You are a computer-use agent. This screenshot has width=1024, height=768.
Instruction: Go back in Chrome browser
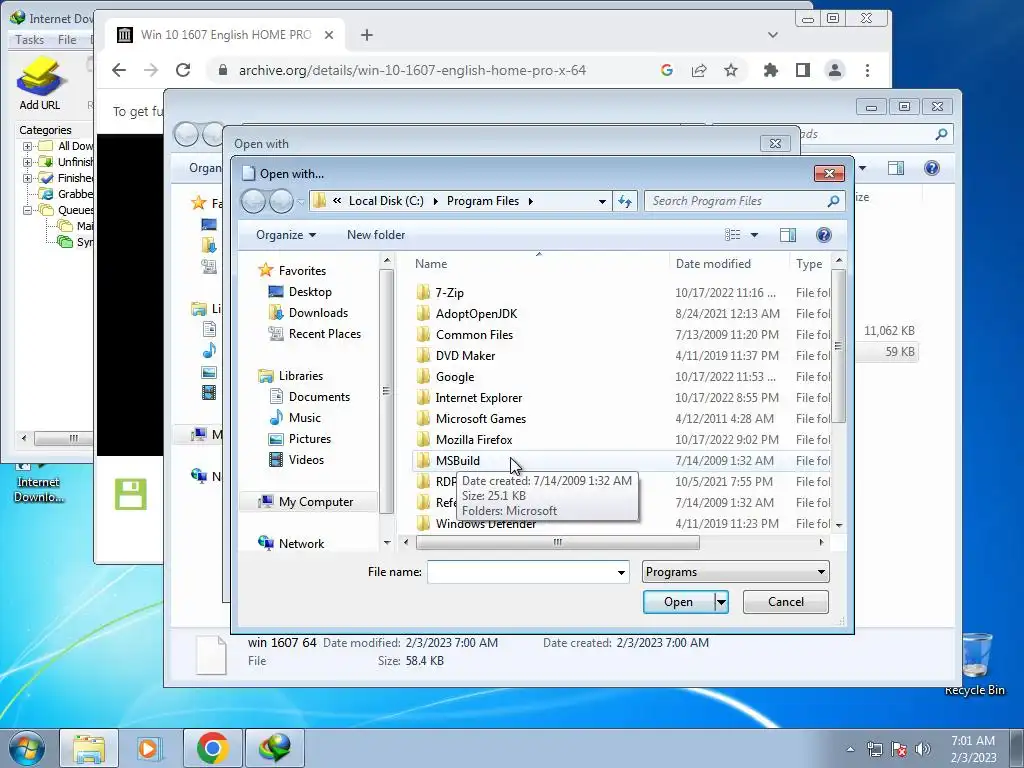coord(119,70)
